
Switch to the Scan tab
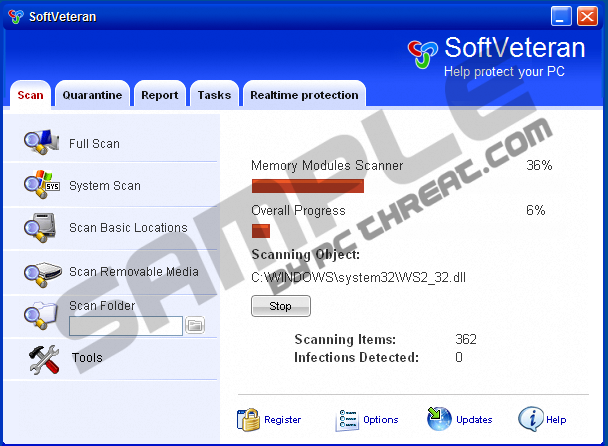pos(30,95)
